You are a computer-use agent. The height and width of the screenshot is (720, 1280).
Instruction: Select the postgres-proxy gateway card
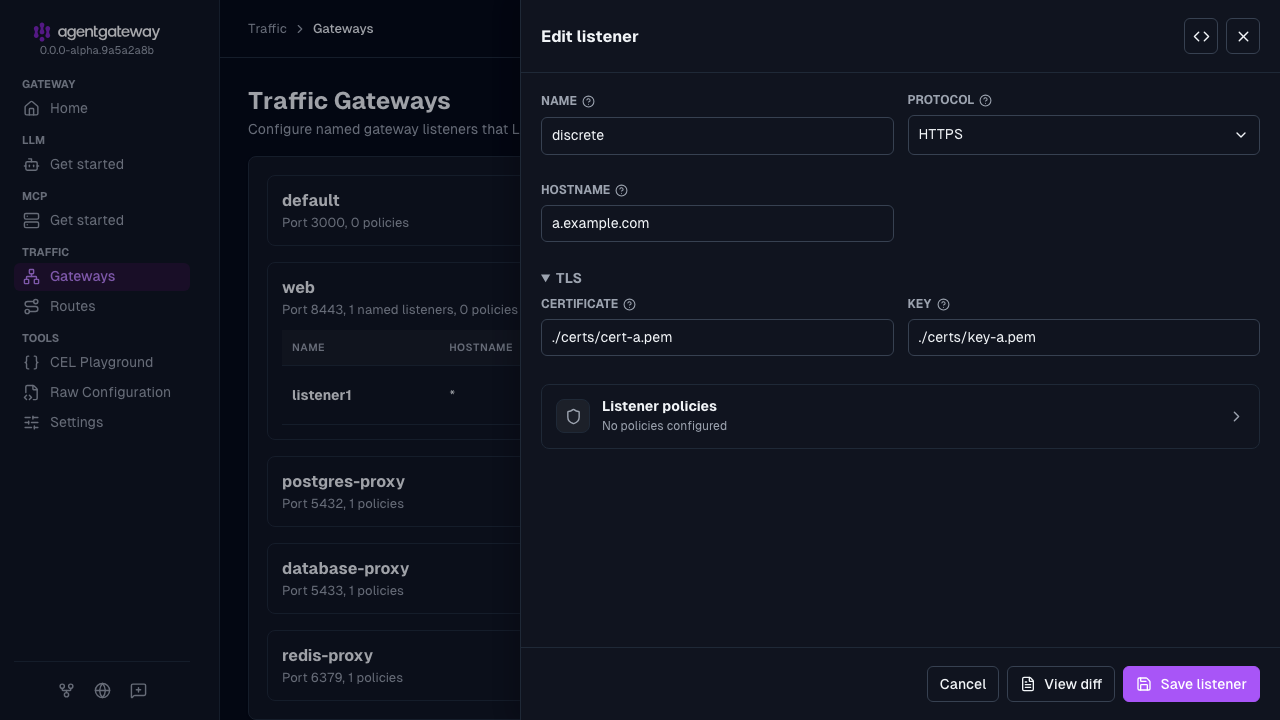pos(394,491)
